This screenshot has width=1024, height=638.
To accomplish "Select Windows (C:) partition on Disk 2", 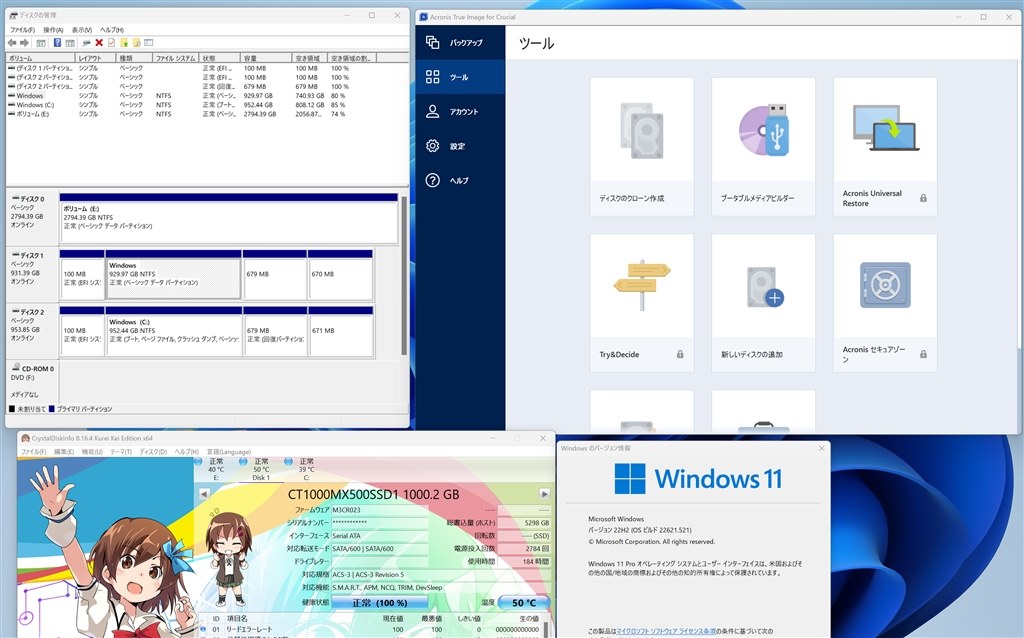I will point(173,331).
